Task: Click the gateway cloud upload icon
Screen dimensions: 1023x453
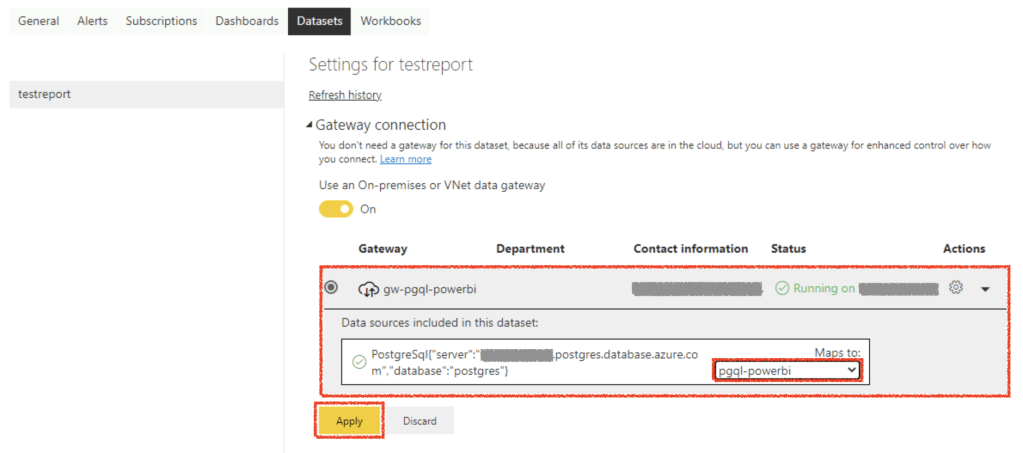Action: [x=368, y=289]
